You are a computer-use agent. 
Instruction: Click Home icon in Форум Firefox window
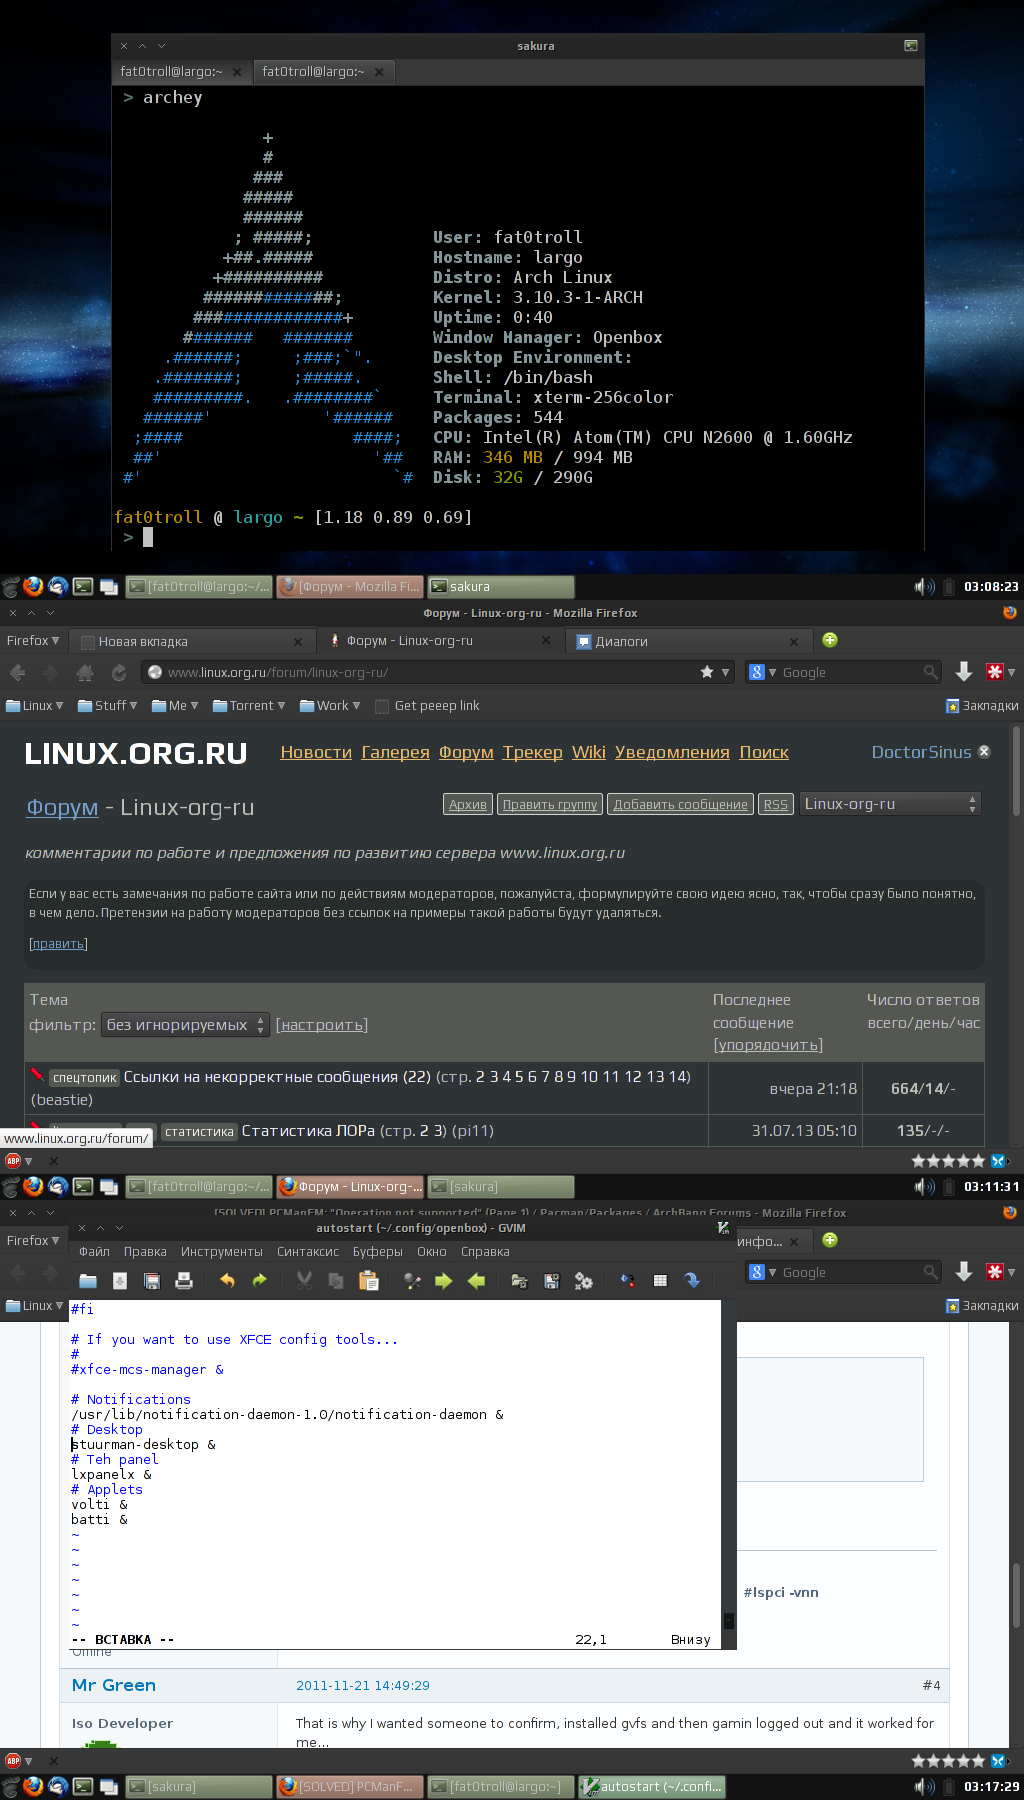pos(85,672)
